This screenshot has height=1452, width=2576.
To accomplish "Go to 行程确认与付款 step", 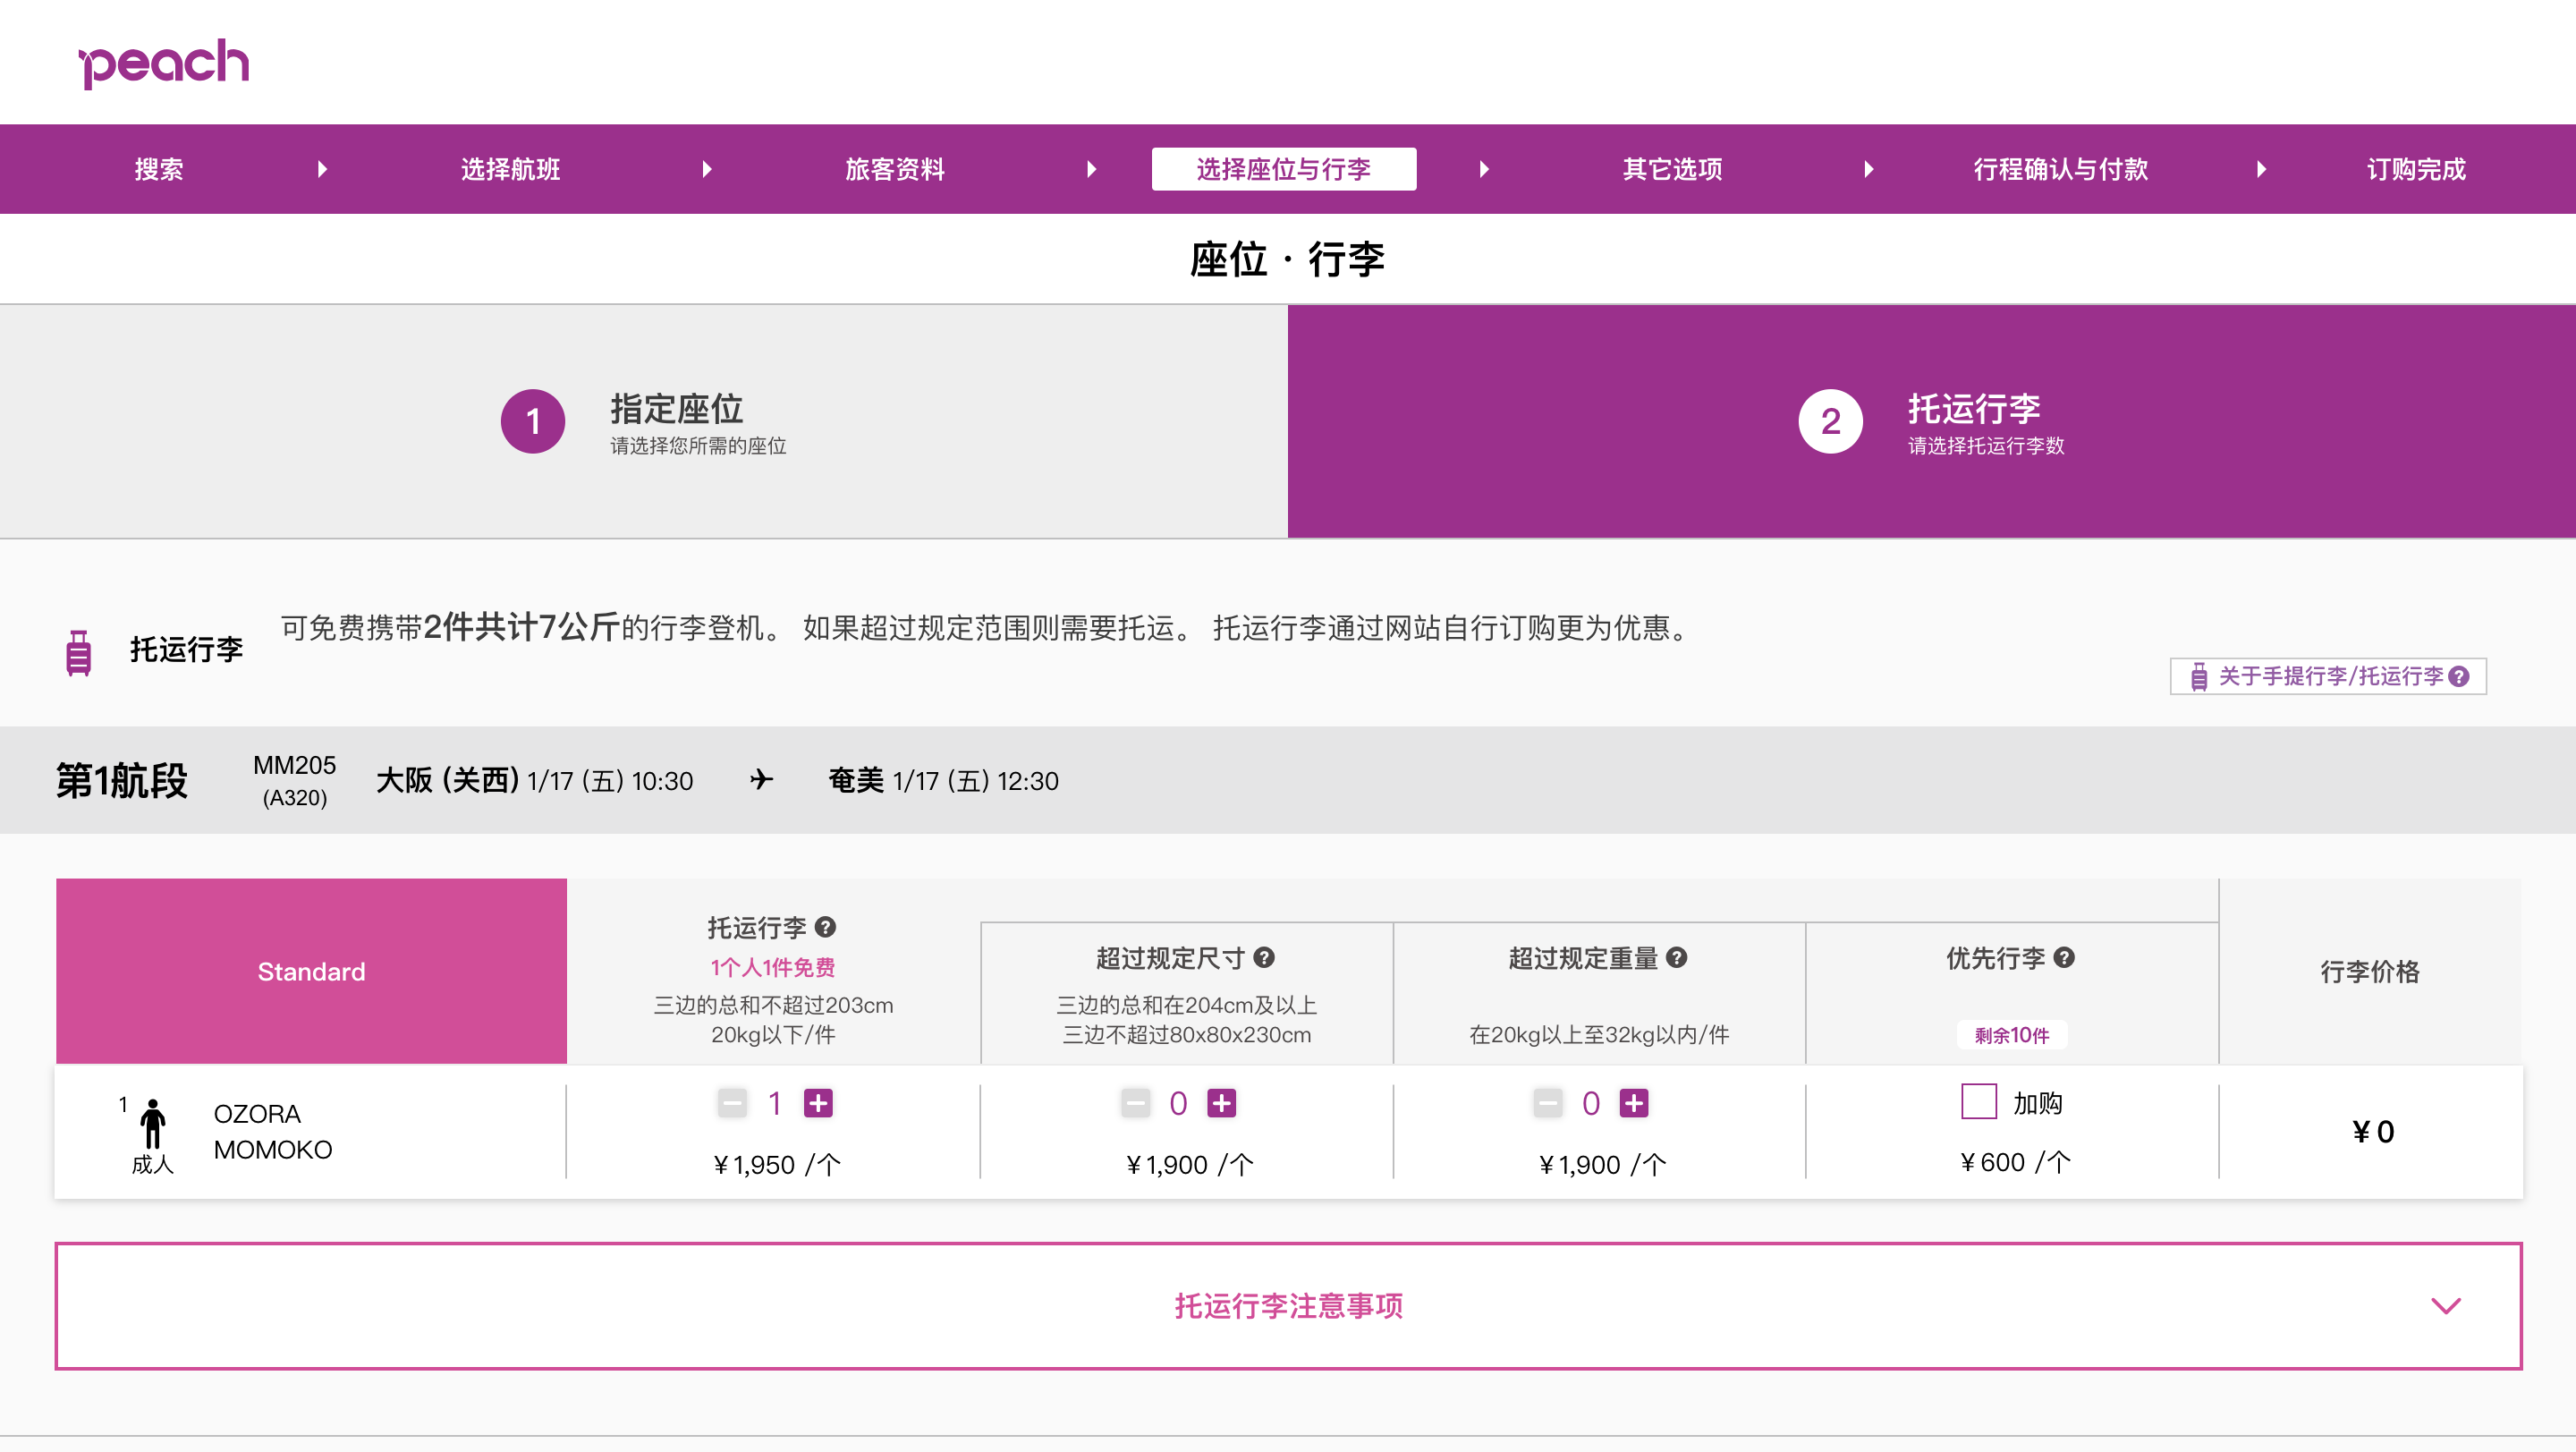I will (2060, 169).
